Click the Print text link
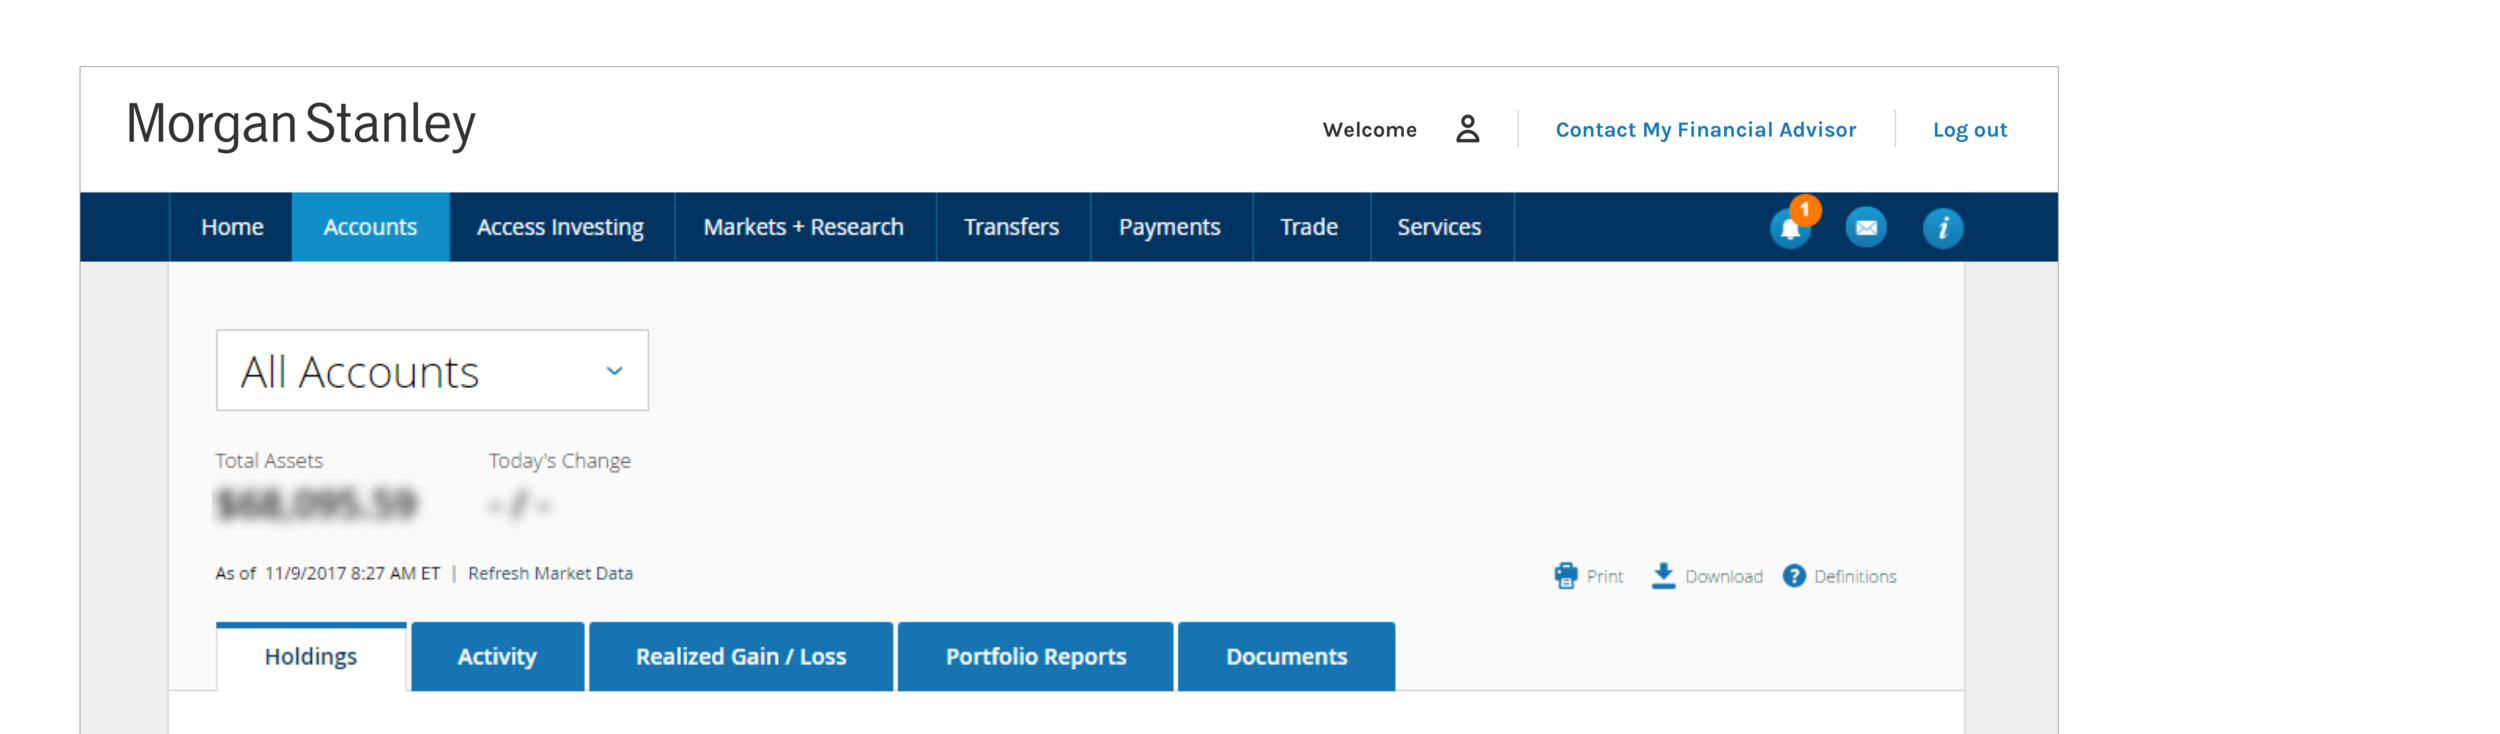Viewport: 2500px width, 734px height. coord(1605,576)
